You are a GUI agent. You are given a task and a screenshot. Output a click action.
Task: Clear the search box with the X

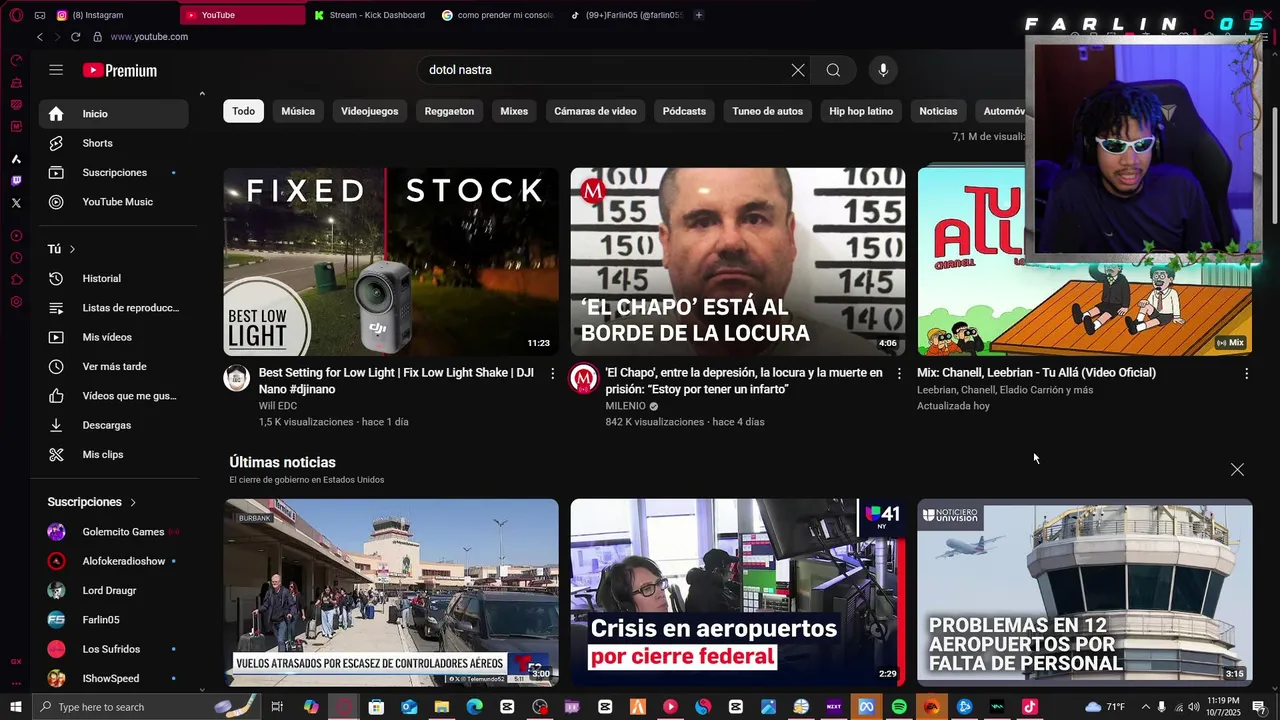[x=798, y=70]
